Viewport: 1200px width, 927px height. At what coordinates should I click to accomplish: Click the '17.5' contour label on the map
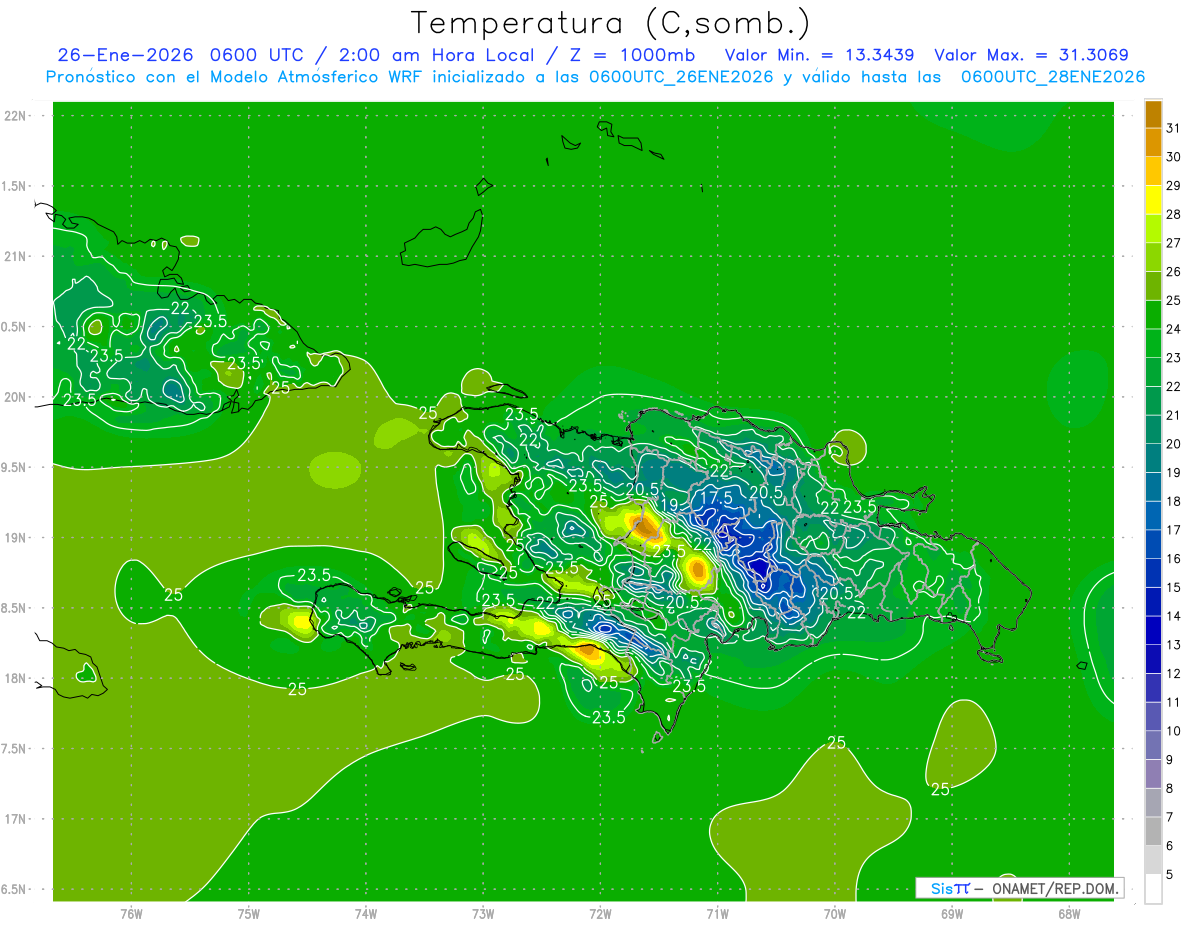[x=716, y=497]
